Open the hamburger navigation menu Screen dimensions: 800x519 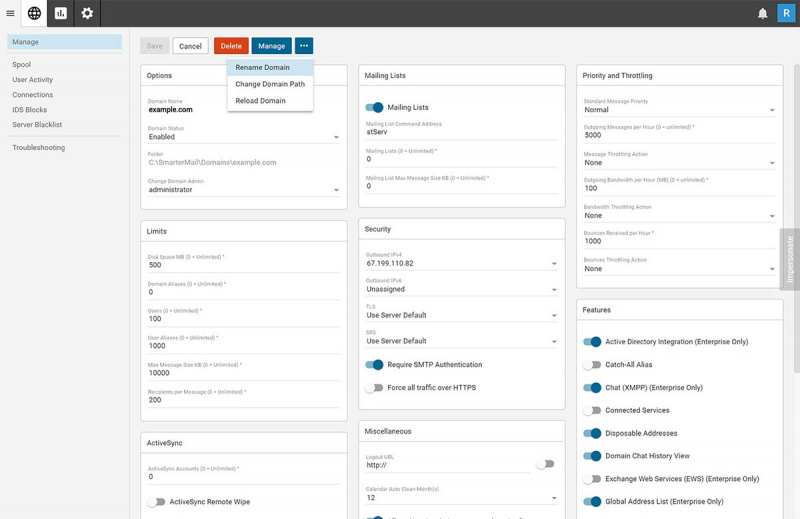11,13
